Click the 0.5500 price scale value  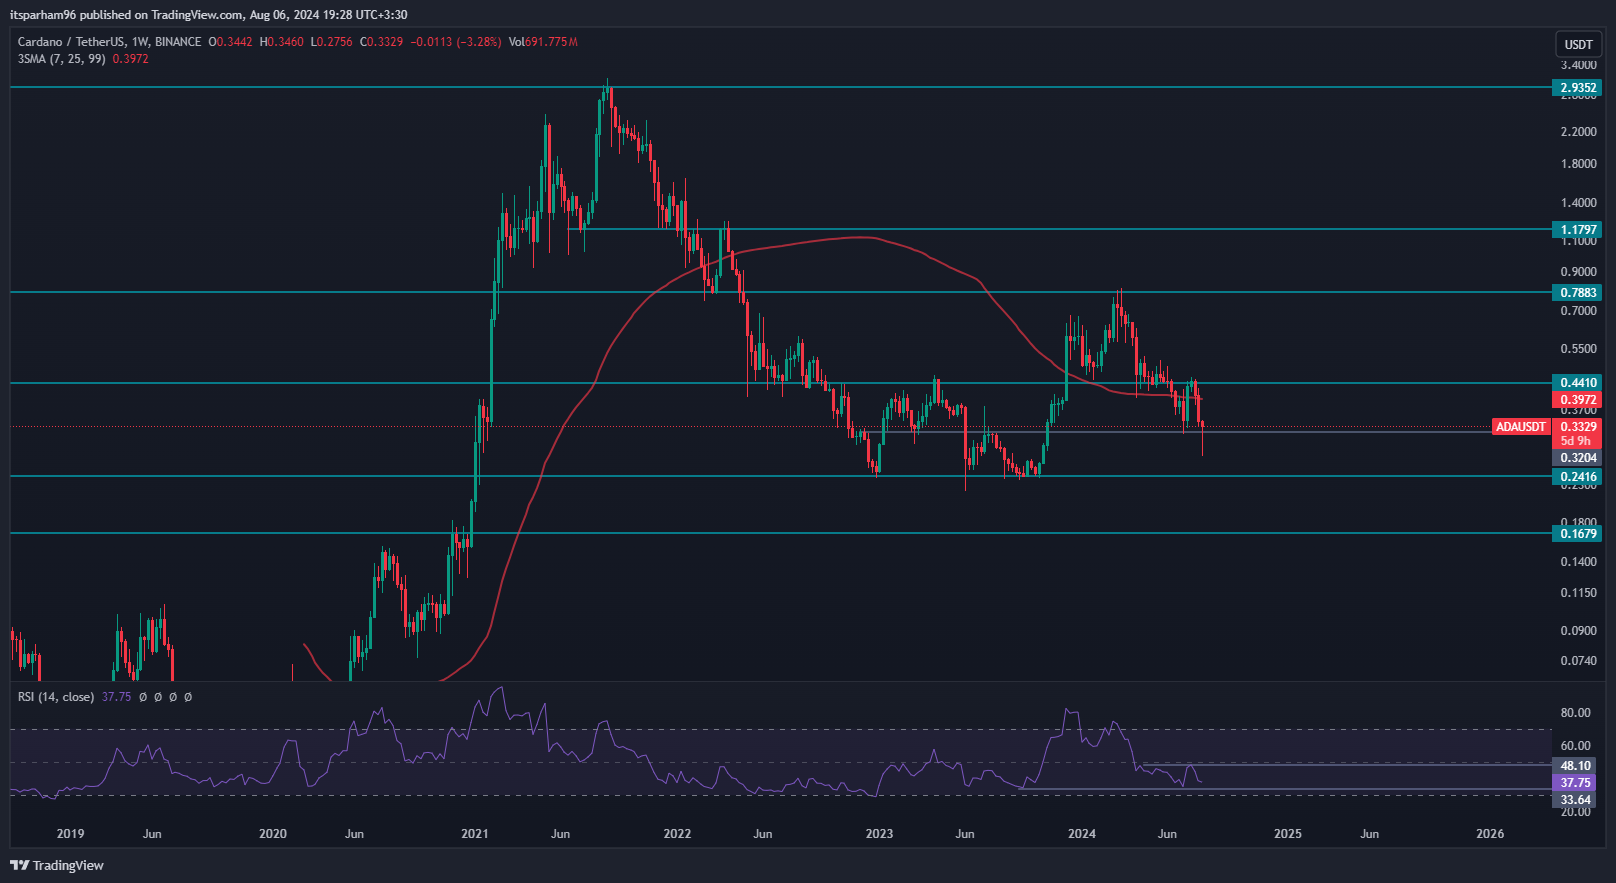1578,349
